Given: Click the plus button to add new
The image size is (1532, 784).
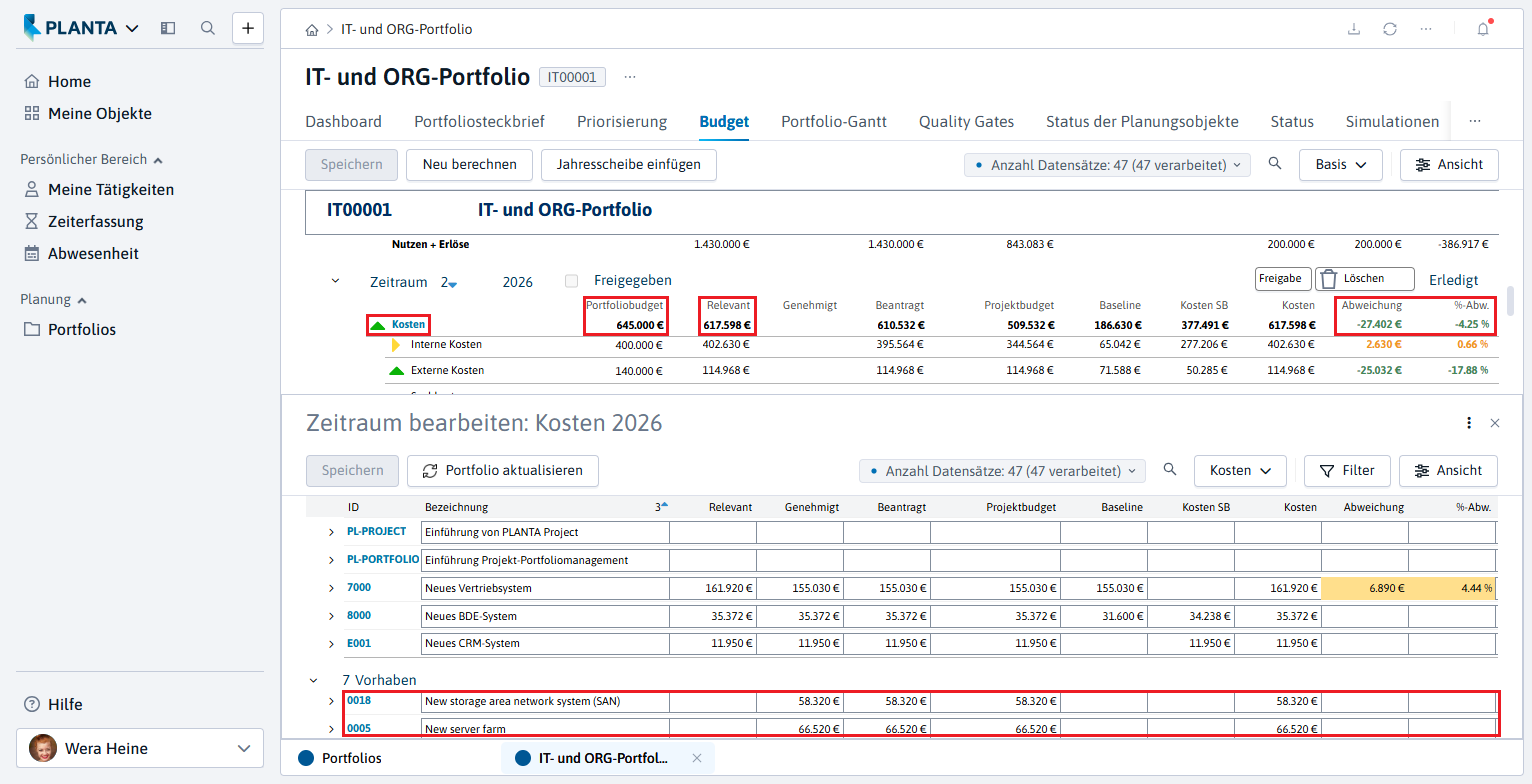Looking at the screenshot, I should tap(248, 28).
